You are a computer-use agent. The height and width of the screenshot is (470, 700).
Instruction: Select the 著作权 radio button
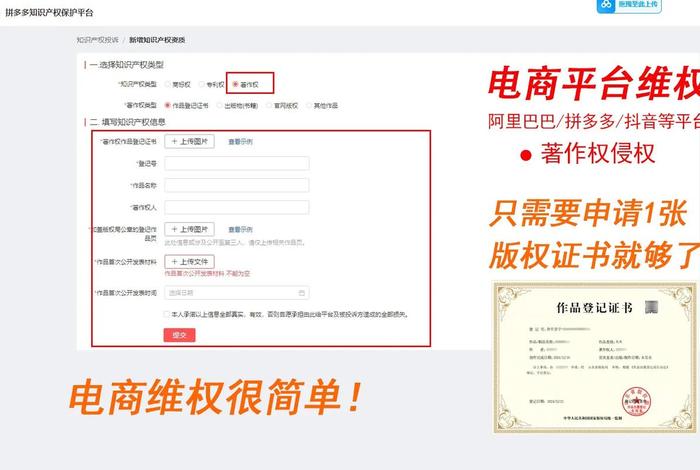(x=236, y=84)
